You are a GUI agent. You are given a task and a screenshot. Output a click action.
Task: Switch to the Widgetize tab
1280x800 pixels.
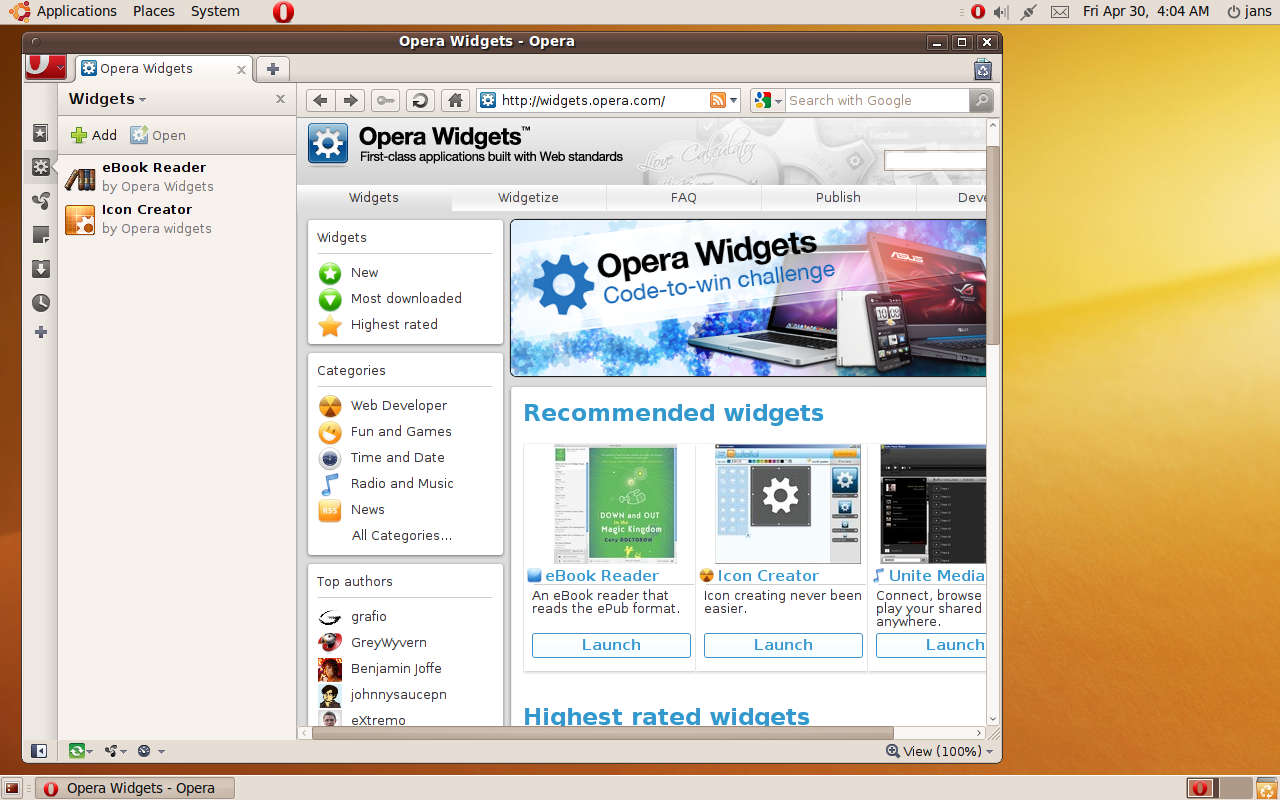528,198
